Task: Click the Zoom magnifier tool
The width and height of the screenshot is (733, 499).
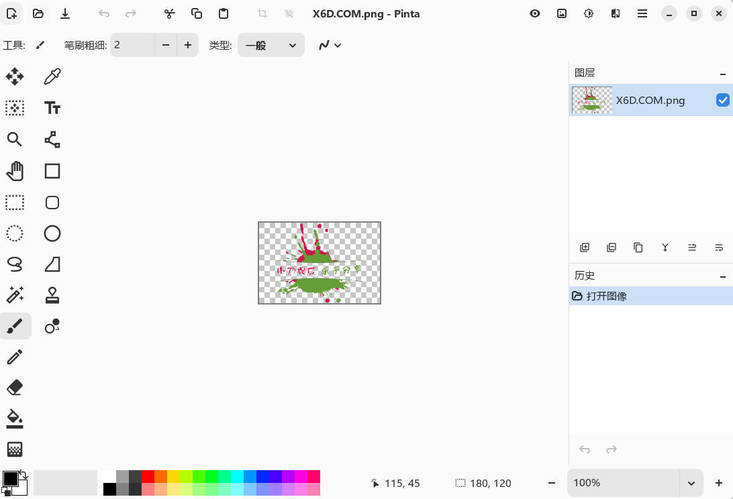Action: pyautogui.click(x=15, y=140)
